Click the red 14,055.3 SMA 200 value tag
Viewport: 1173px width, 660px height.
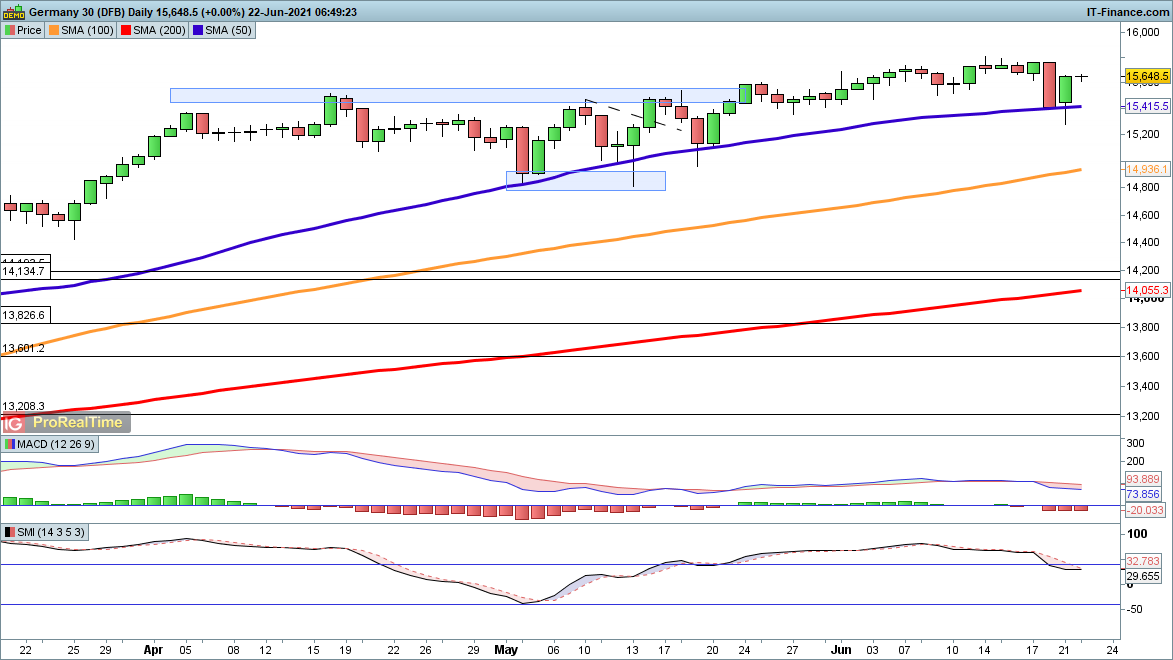1147,290
